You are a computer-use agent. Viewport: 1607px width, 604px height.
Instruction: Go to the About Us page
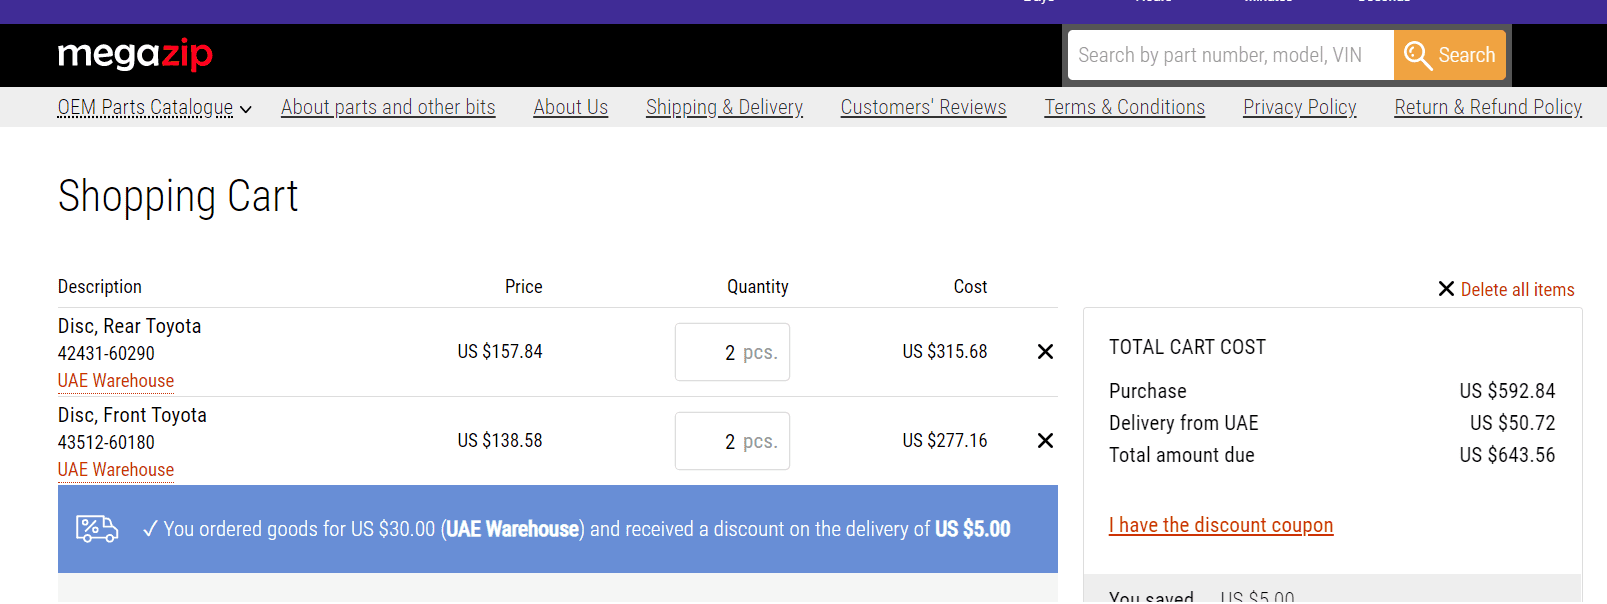click(x=571, y=107)
